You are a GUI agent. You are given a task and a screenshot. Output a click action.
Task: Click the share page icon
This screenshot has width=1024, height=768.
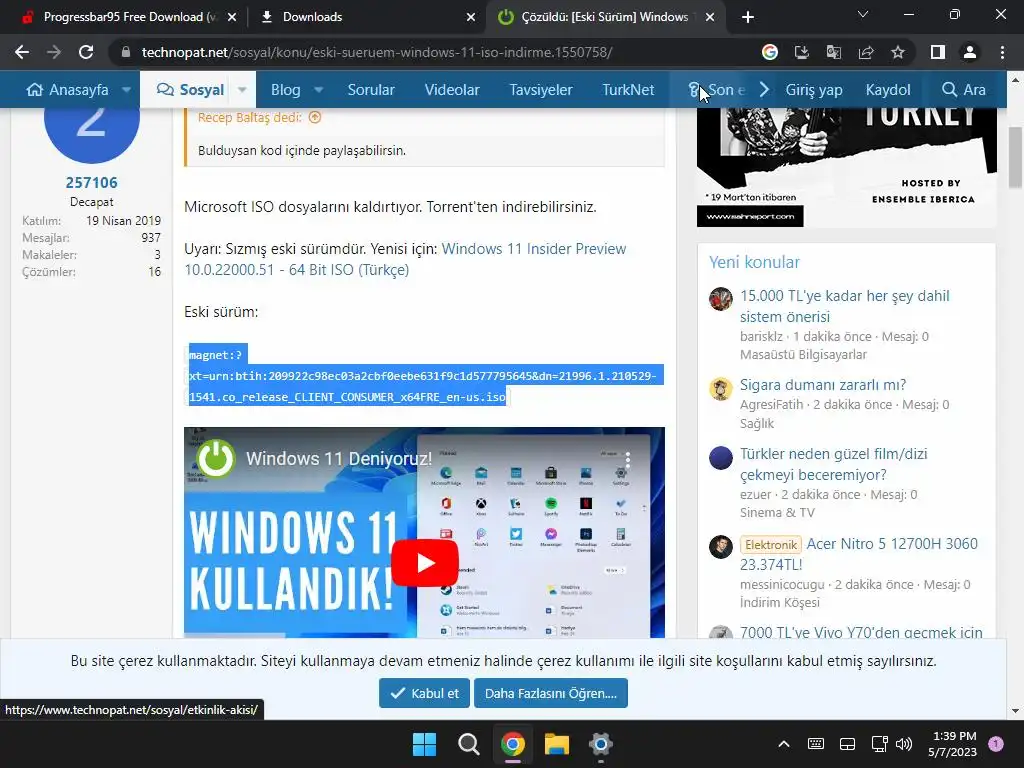click(x=866, y=52)
